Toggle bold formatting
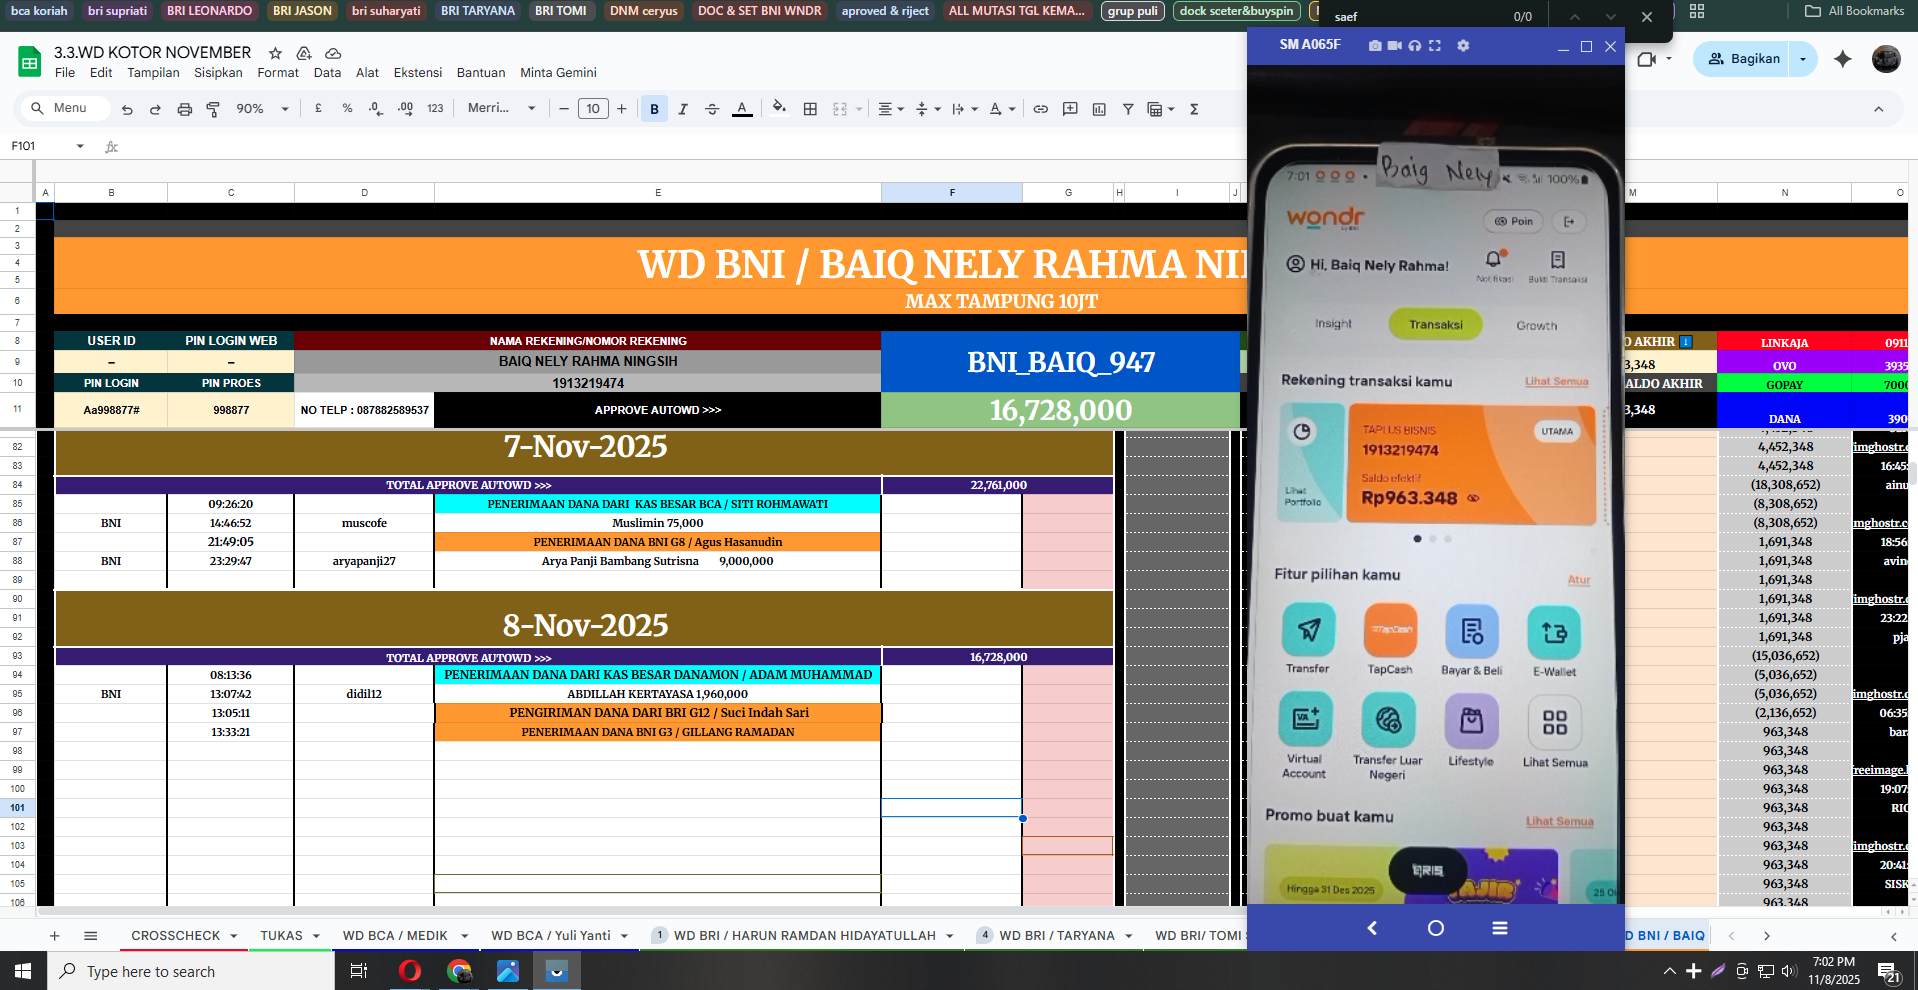 (x=654, y=109)
